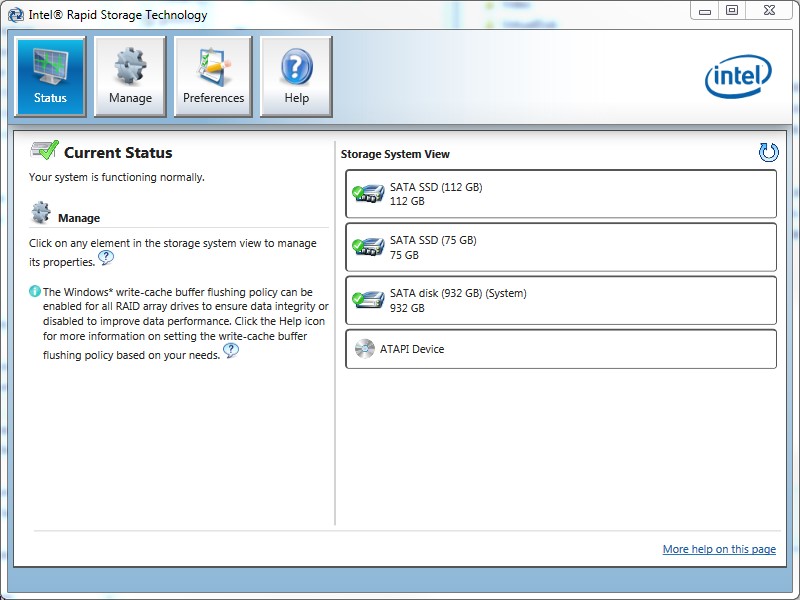Click the Preferences gear icon

click(213, 75)
